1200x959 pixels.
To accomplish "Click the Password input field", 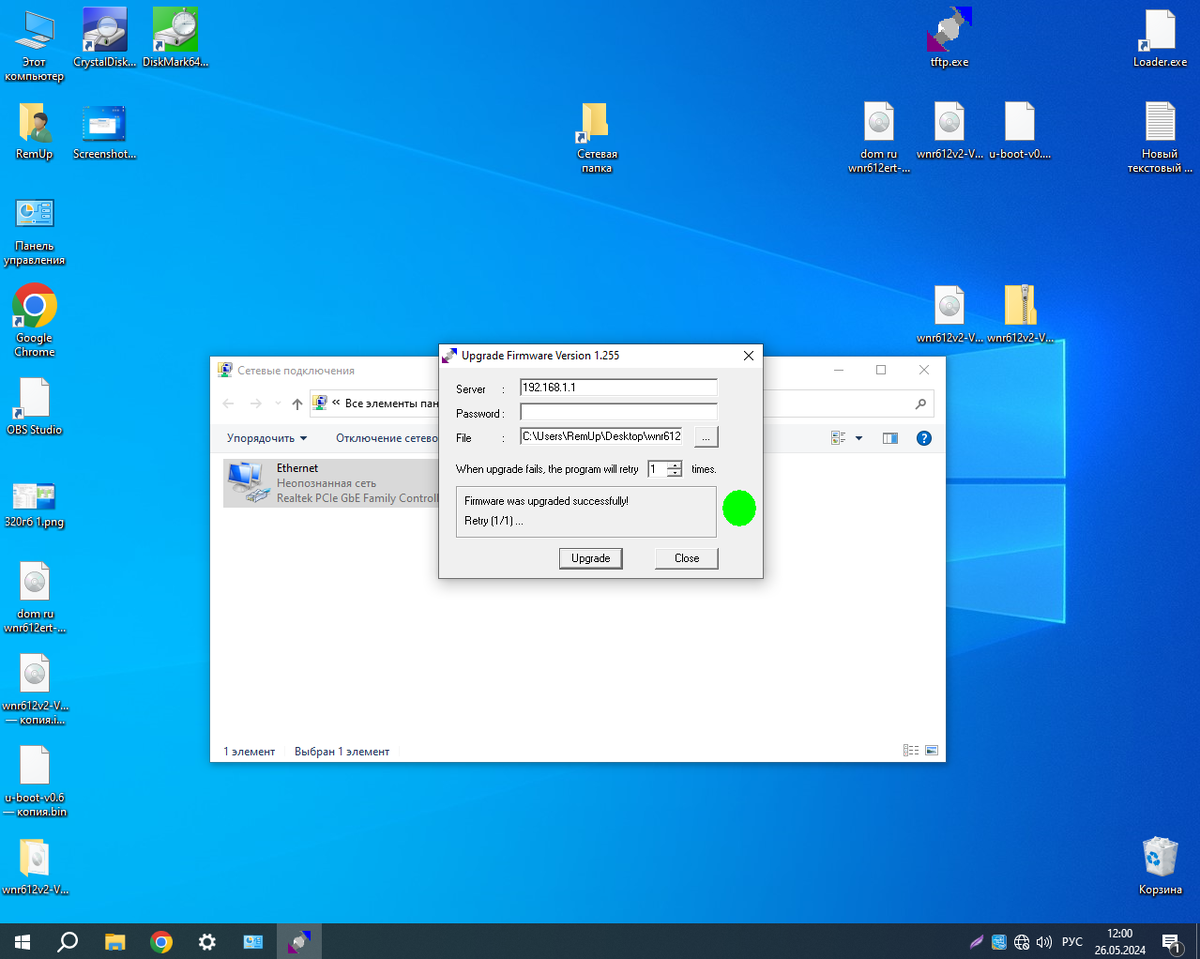I will [618, 412].
